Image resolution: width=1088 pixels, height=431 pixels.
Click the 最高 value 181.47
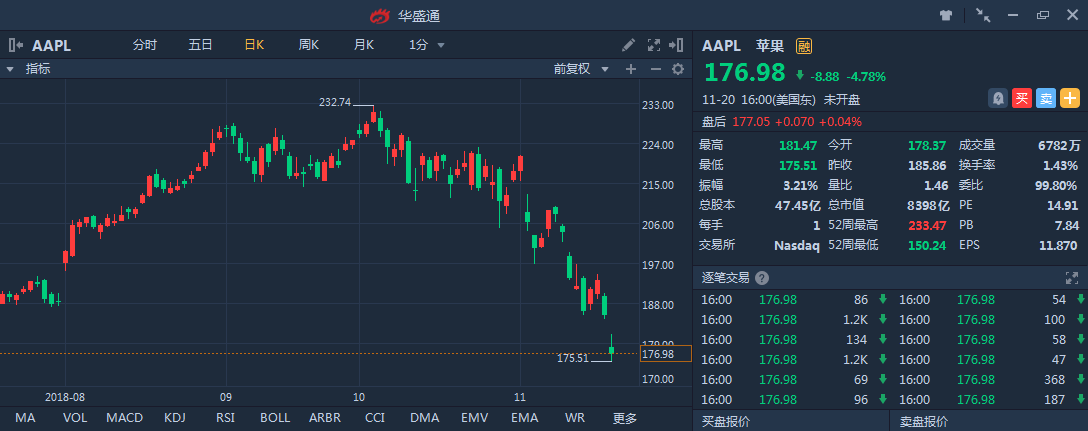pos(798,145)
